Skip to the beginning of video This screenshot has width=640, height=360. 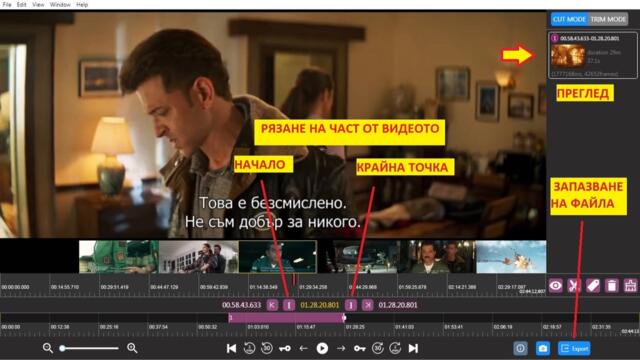[231, 348]
